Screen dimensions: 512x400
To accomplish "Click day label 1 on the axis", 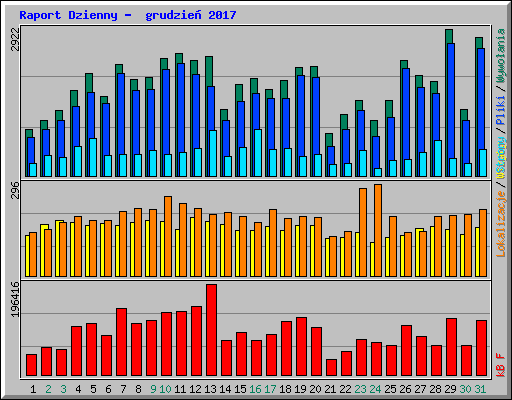I will pyautogui.click(x=33, y=389).
